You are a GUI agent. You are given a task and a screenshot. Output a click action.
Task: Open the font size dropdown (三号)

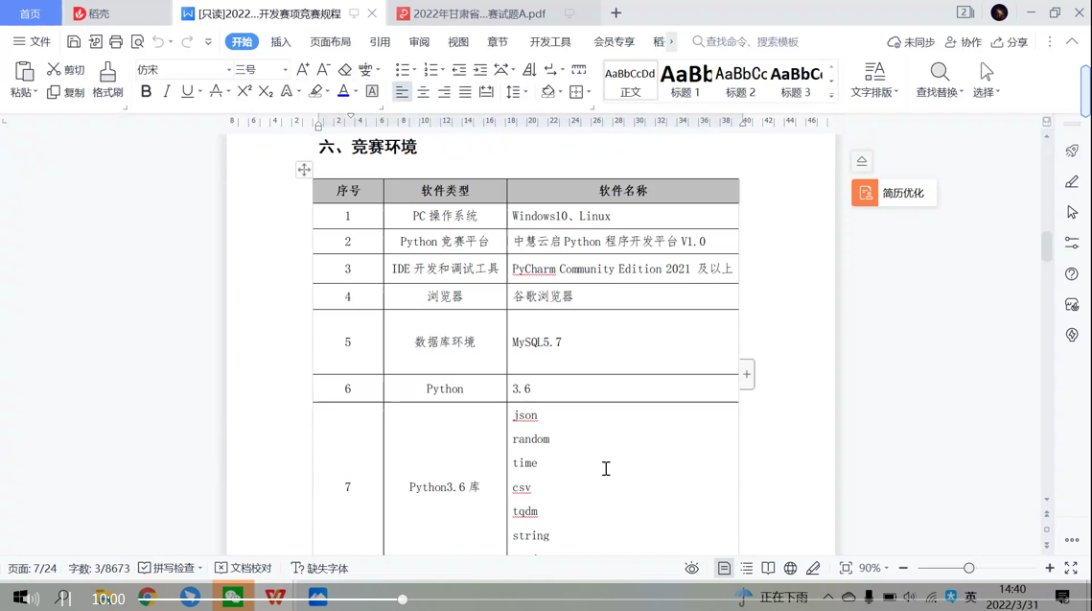point(285,70)
